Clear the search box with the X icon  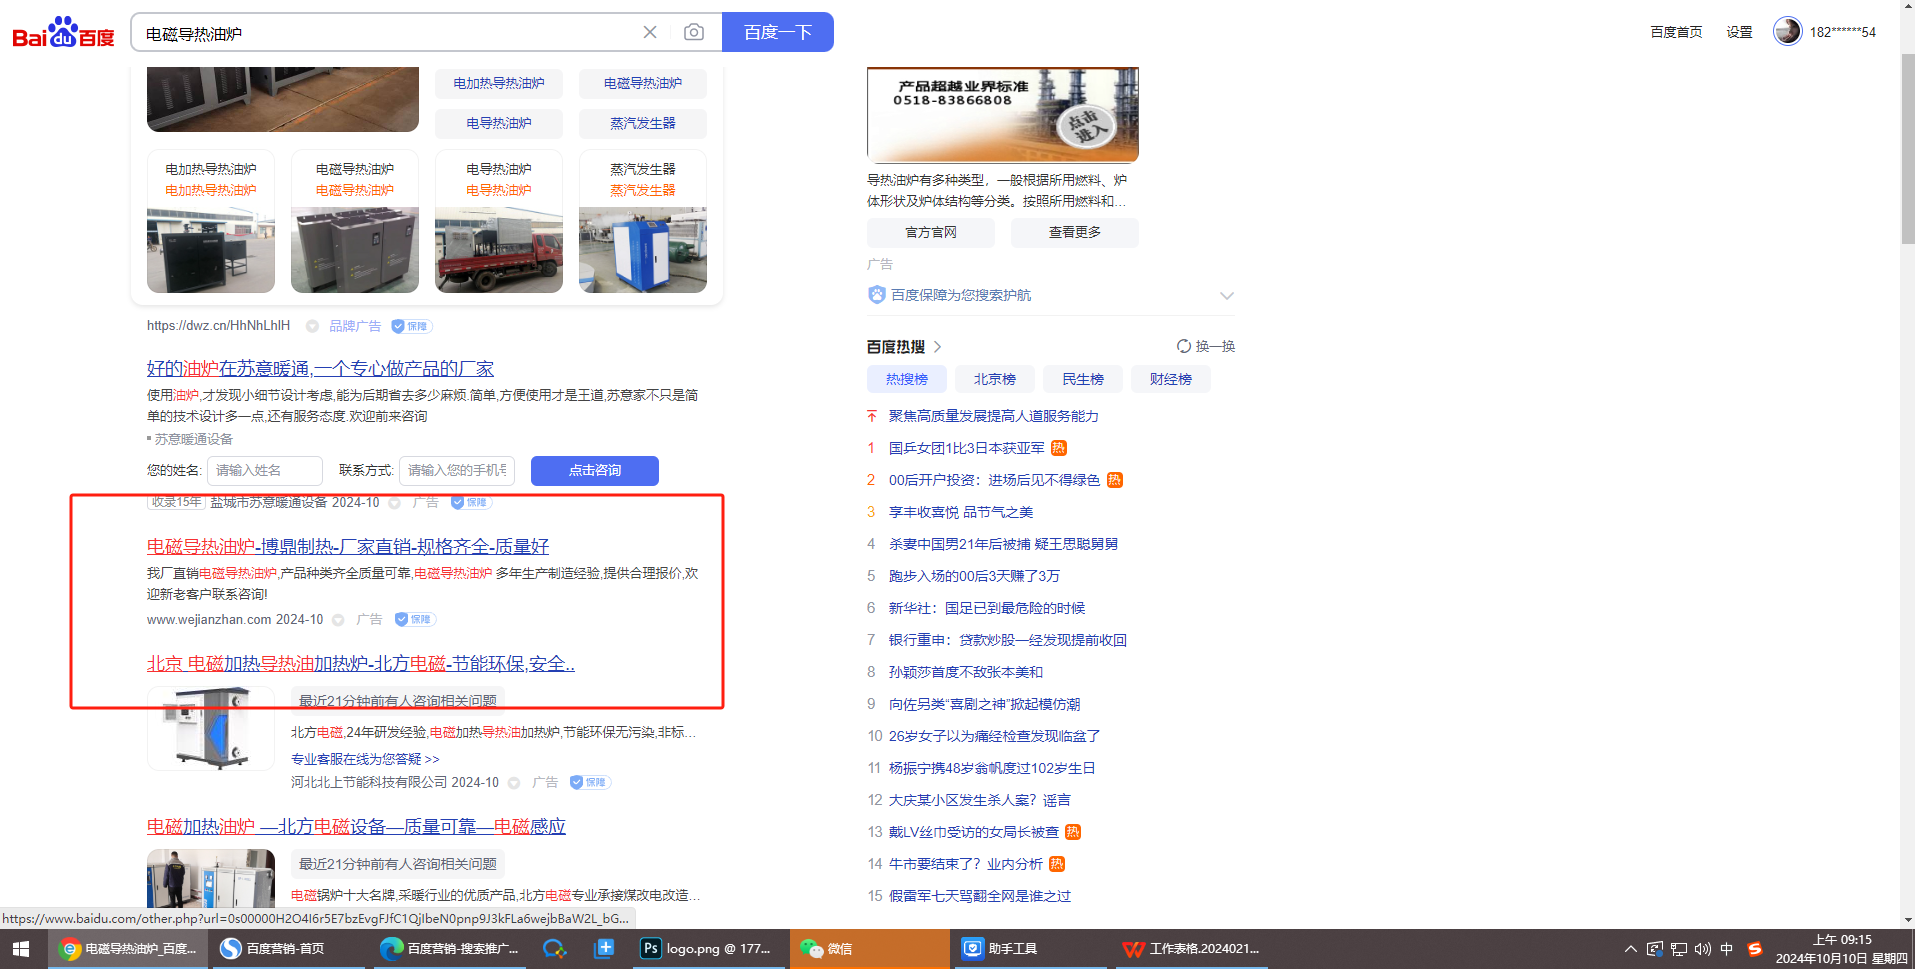(650, 32)
